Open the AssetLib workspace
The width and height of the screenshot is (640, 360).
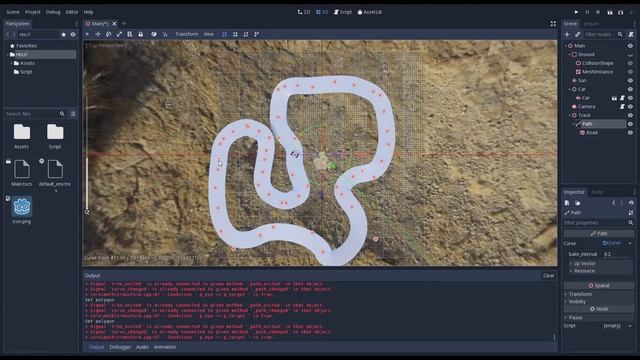(369, 12)
